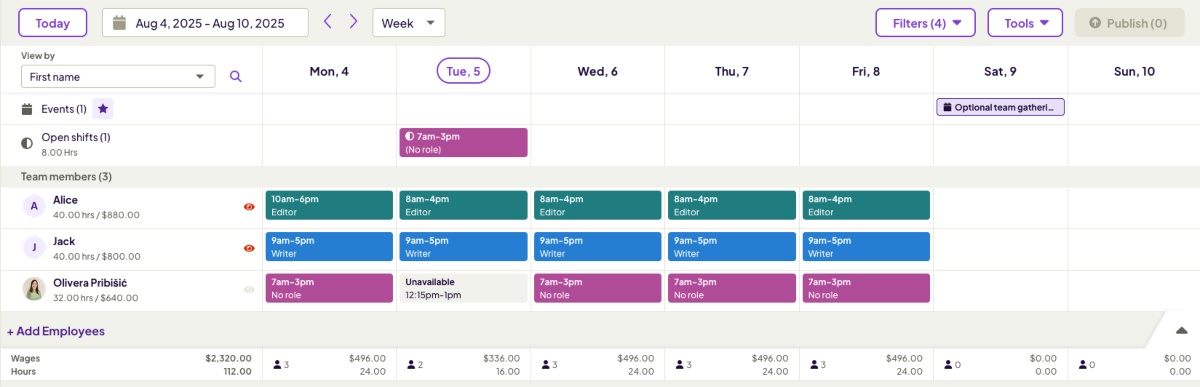Open the 7am–3pm open shift on Tuesday
Screen dimensions: 1200x387
coord(463,142)
